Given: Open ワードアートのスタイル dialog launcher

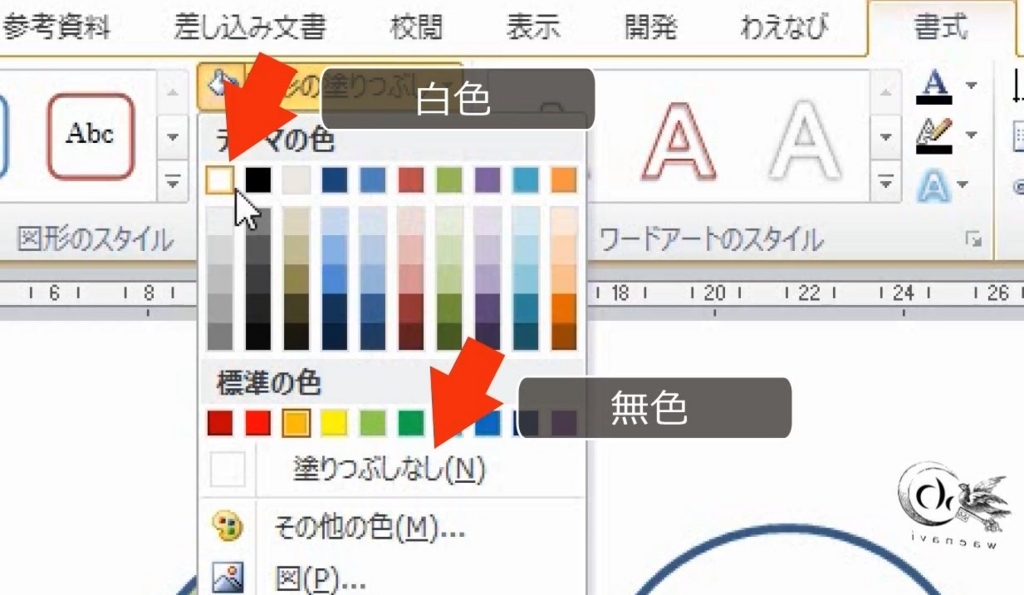Looking at the screenshot, I should click(x=973, y=240).
